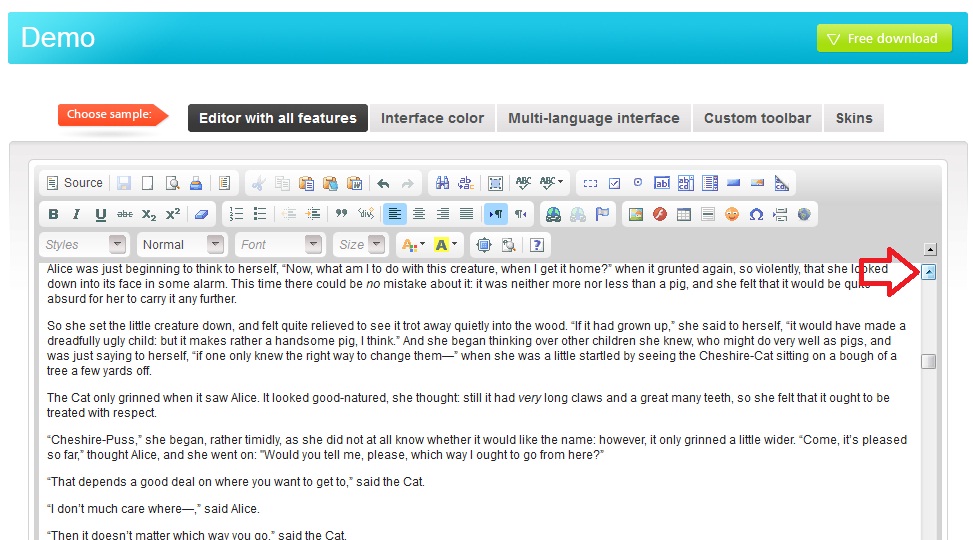The image size is (973, 540).
Task: Click the Source button
Action: 75,183
